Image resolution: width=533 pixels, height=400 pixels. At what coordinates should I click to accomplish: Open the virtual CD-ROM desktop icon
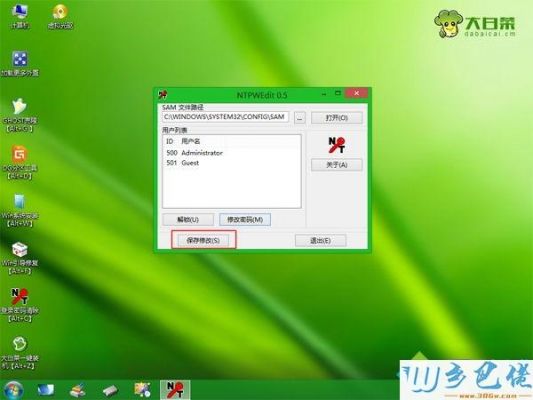[x=60, y=16]
